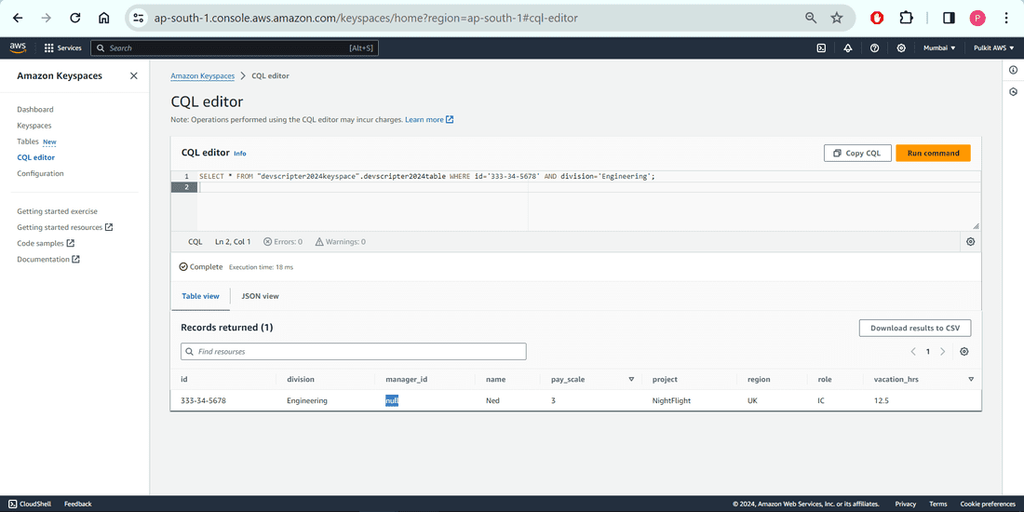Click the Run command button
This screenshot has height=512, width=1024.
coord(933,153)
